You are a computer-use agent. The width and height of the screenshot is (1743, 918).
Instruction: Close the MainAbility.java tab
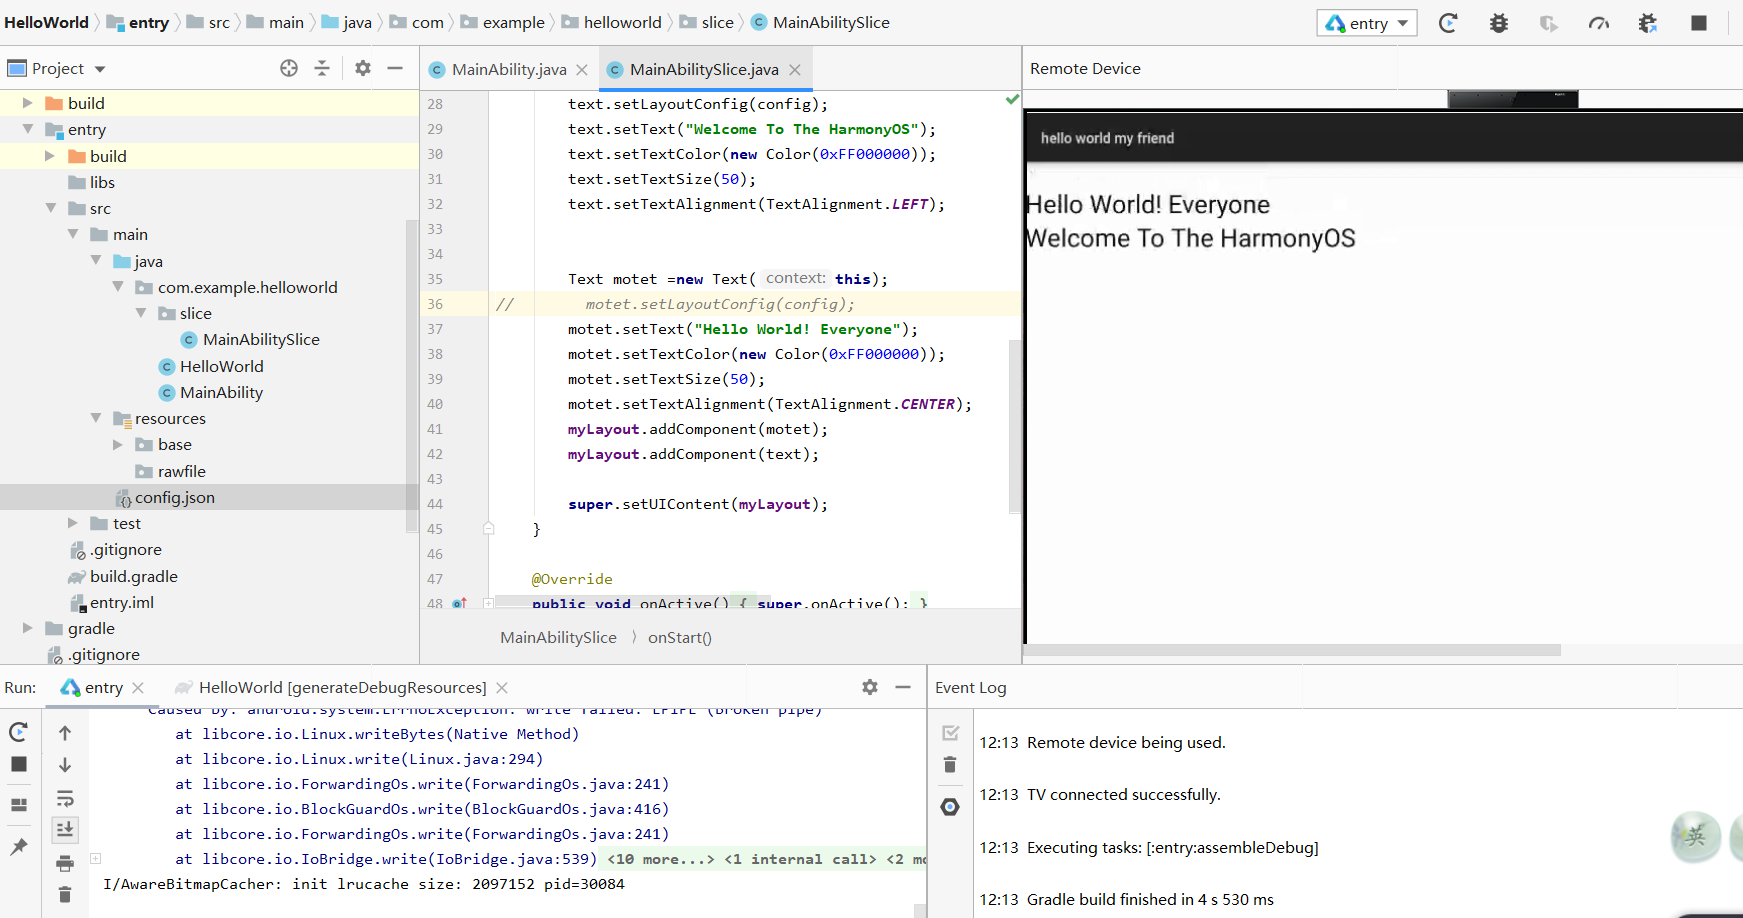pyautogui.click(x=582, y=69)
